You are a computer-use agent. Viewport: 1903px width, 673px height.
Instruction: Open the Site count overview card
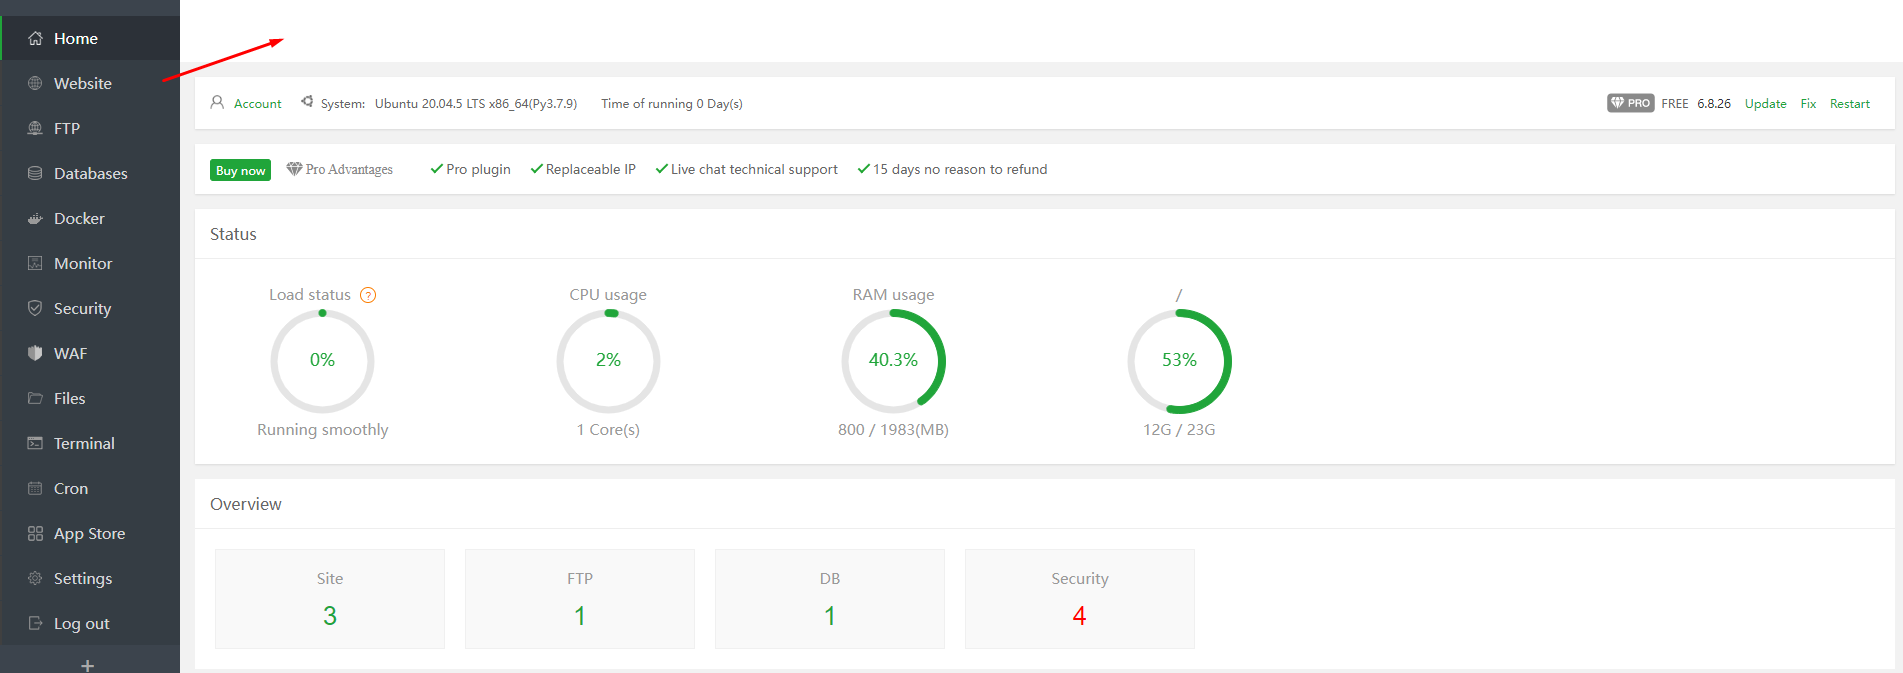[x=330, y=598]
